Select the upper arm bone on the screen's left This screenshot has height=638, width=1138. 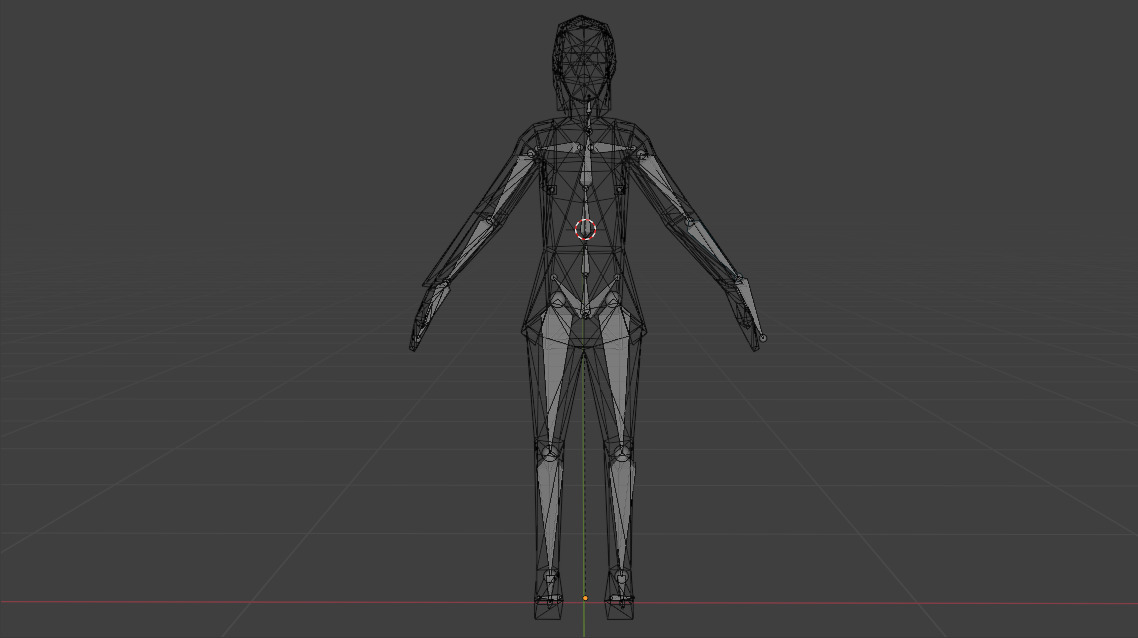click(510, 187)
